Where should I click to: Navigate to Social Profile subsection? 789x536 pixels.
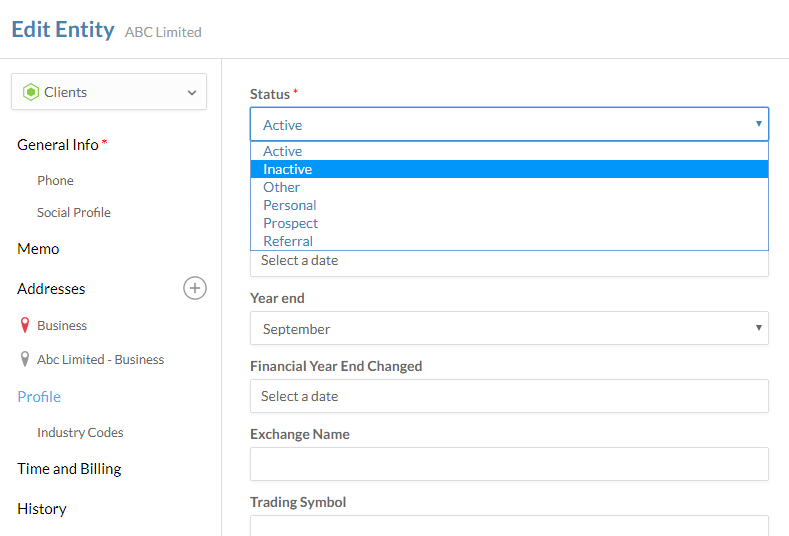pyautogui.click(x=74, y=213)
